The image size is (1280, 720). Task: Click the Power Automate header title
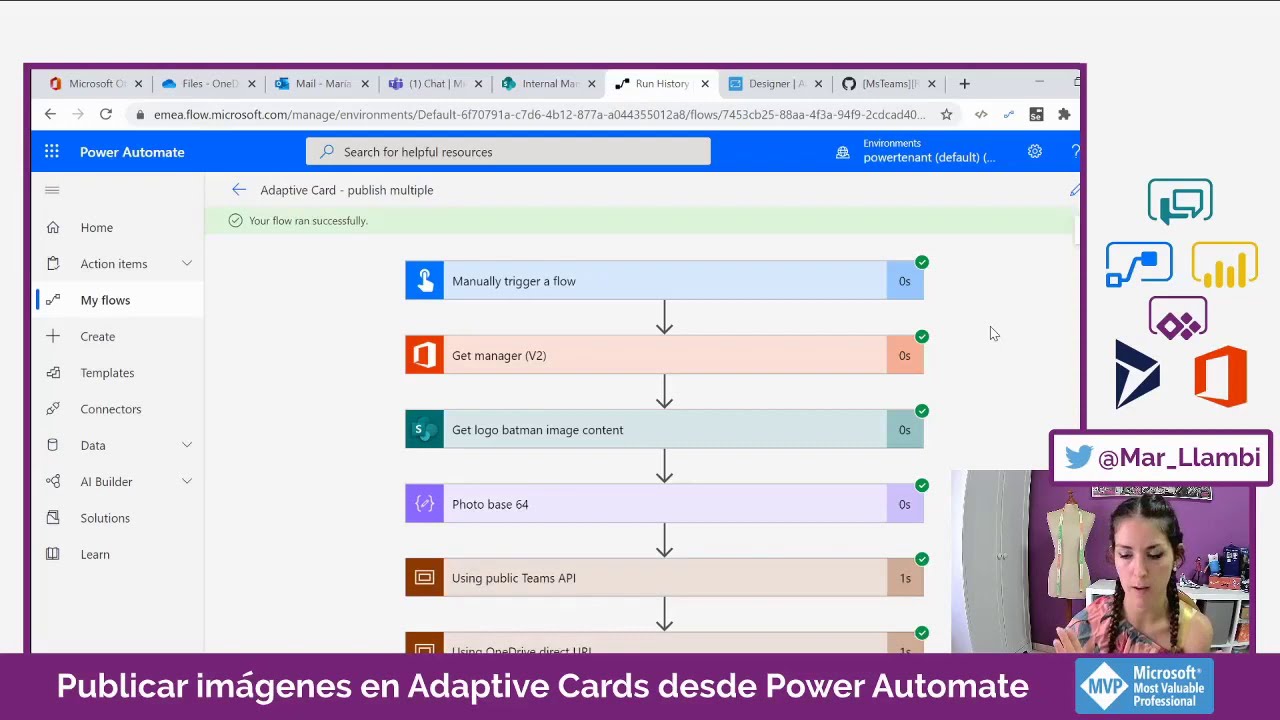[x=132, y=152]
